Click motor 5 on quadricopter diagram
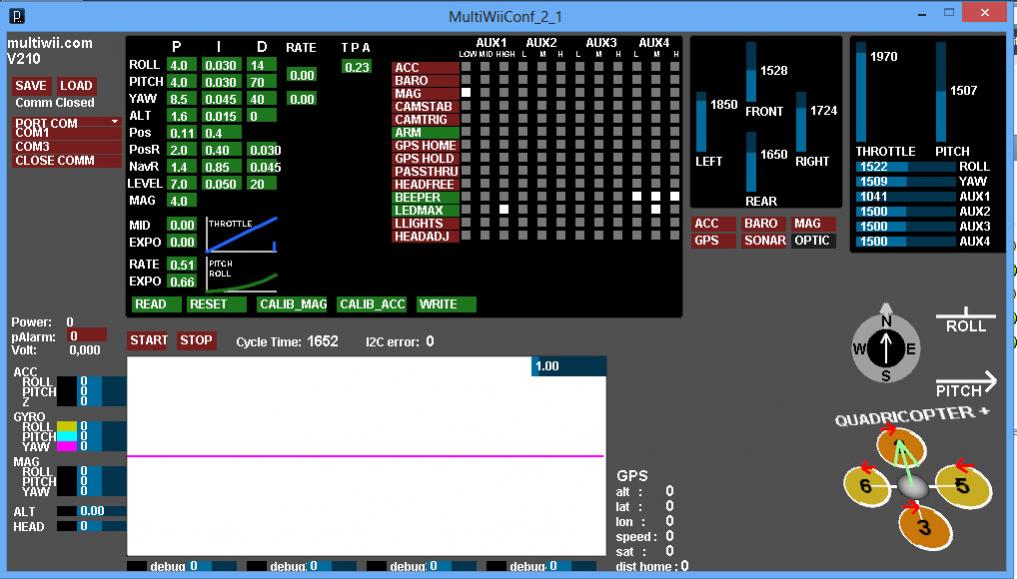Viewport: 1017px width, 579px height. (963, 486)
